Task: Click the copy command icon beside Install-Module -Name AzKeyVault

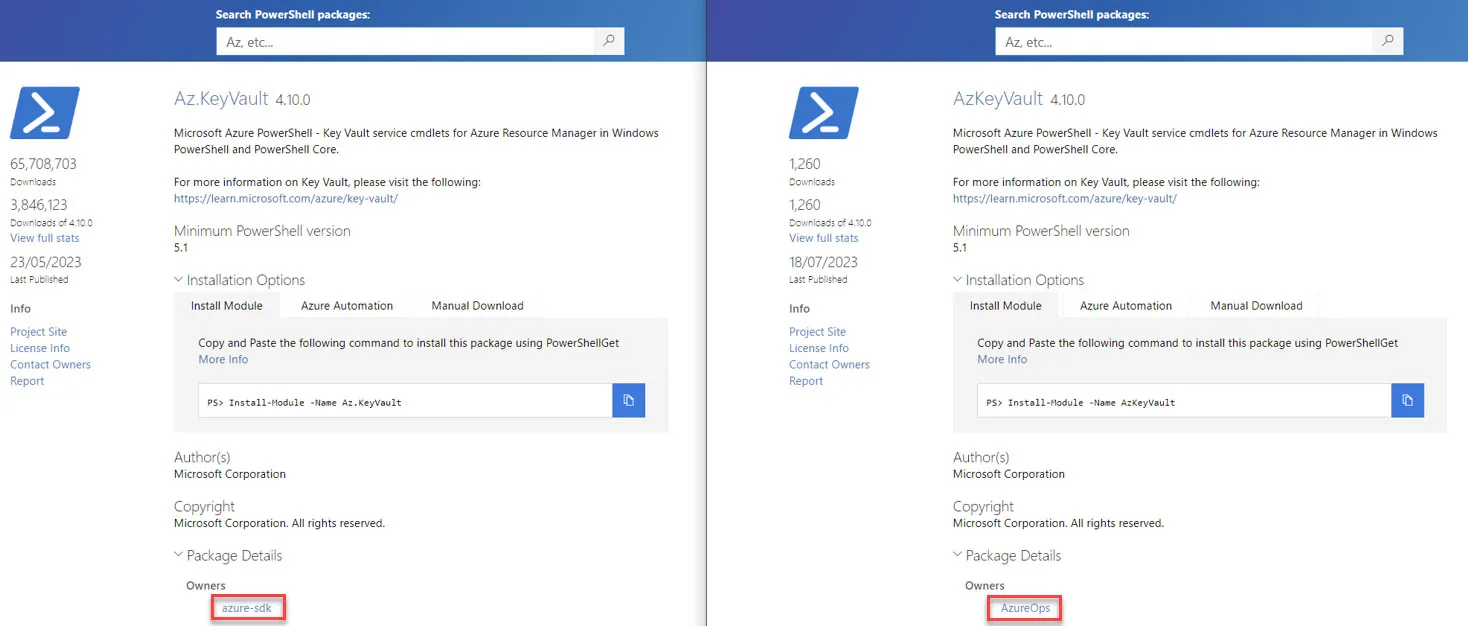Action: 1408,401
